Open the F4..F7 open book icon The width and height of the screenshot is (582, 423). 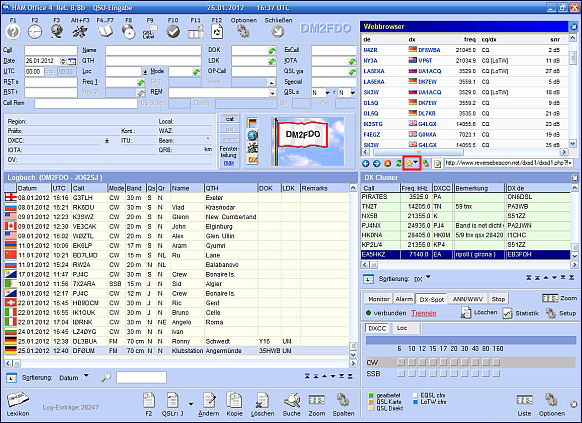[x=105, y=32]
